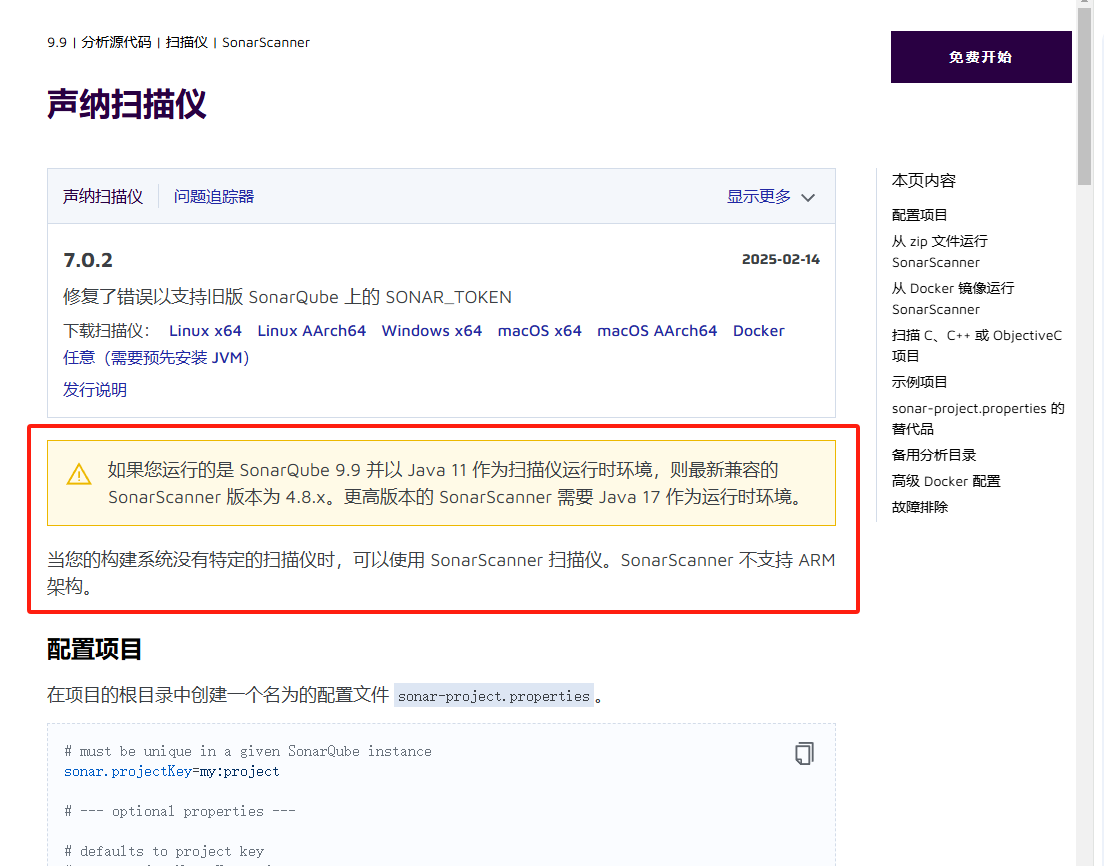Image resolution: width=1104 pixels, height=866 pixels.
Task: Click the 7.0.2 version heading
Action: point(88,261)
